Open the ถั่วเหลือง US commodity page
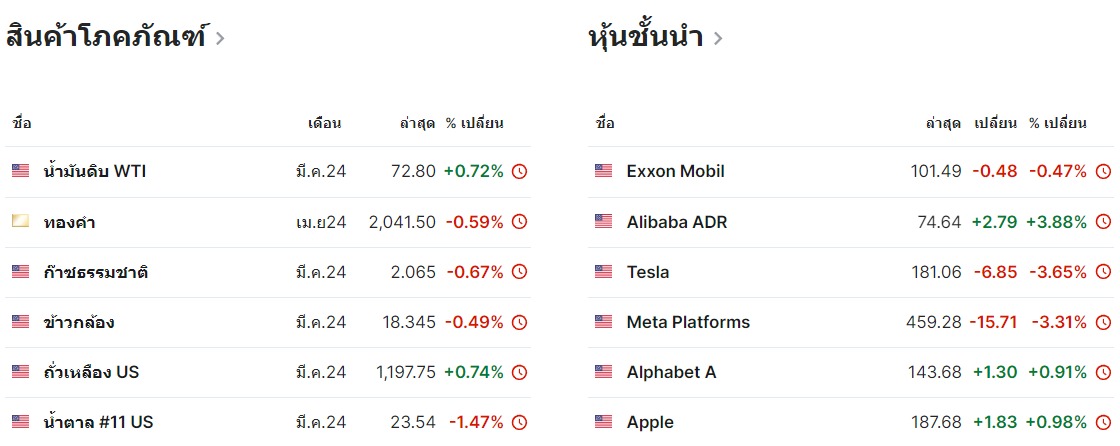The height and width of the screenshot is (446, 1120). (91, 372)
